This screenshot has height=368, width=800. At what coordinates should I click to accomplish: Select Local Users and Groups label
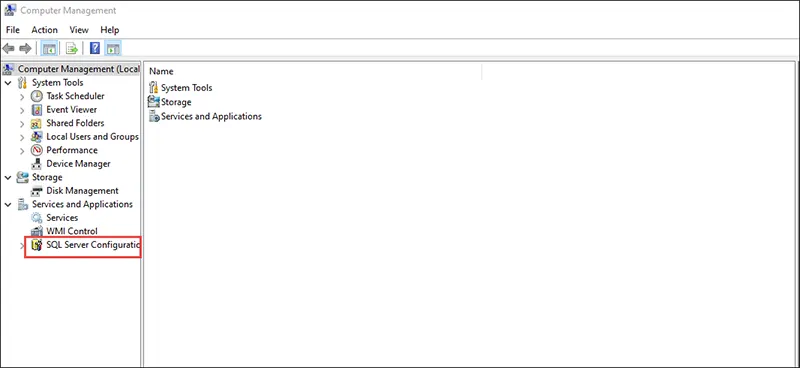click(92, 136)
